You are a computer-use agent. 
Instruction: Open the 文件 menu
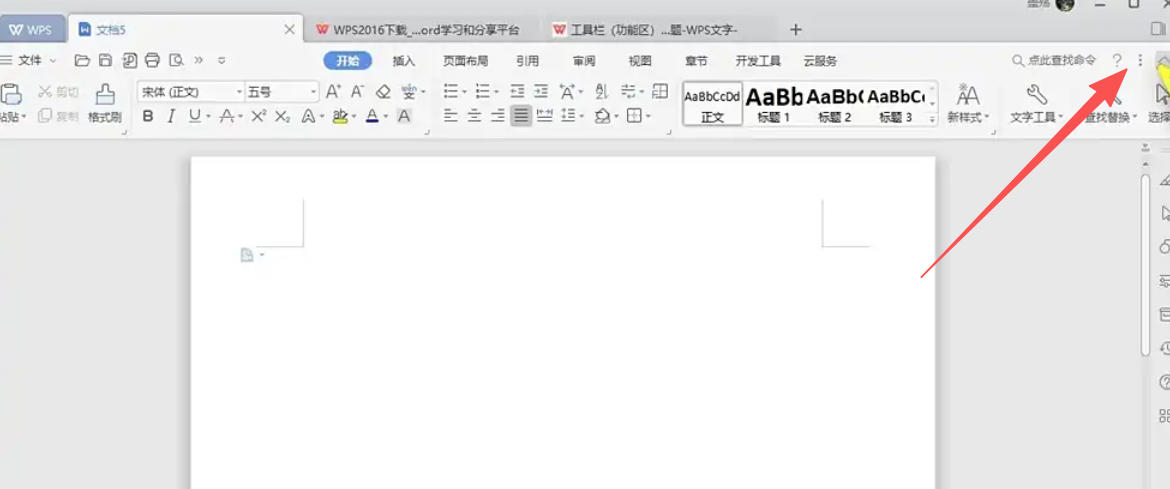coord(30,60)
